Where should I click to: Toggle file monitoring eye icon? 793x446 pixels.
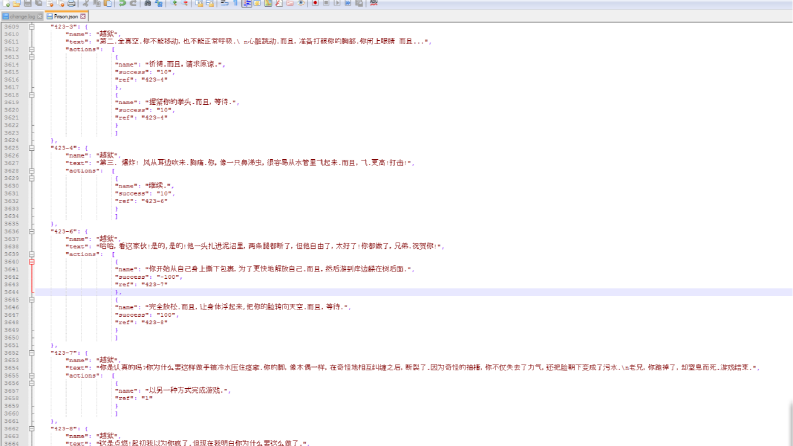point(301,3)
